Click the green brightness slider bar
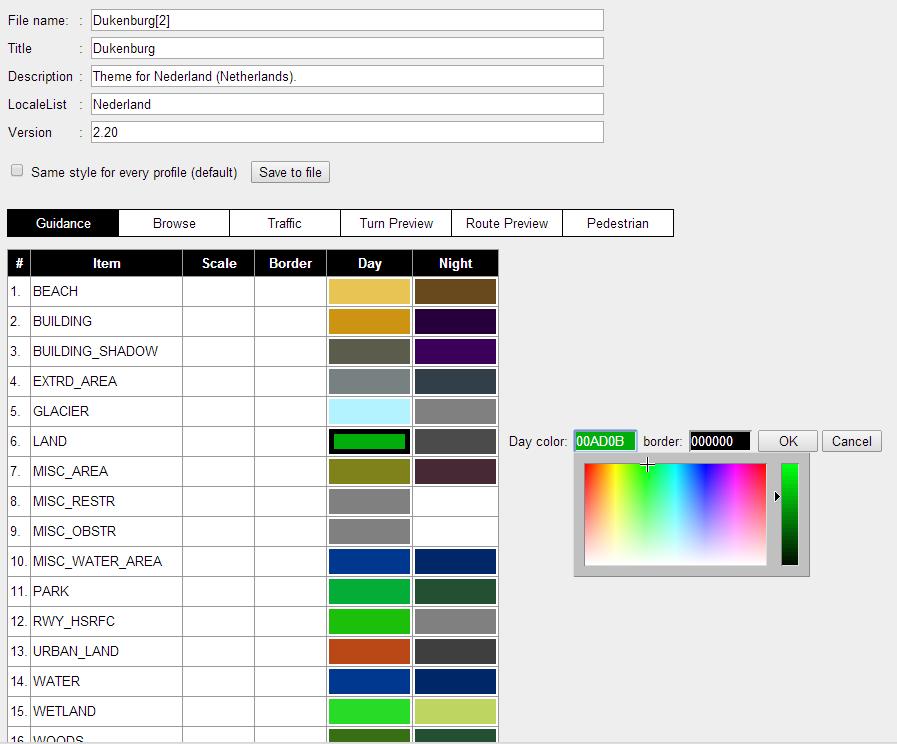The image size is (897, 744). click(790, 514)
